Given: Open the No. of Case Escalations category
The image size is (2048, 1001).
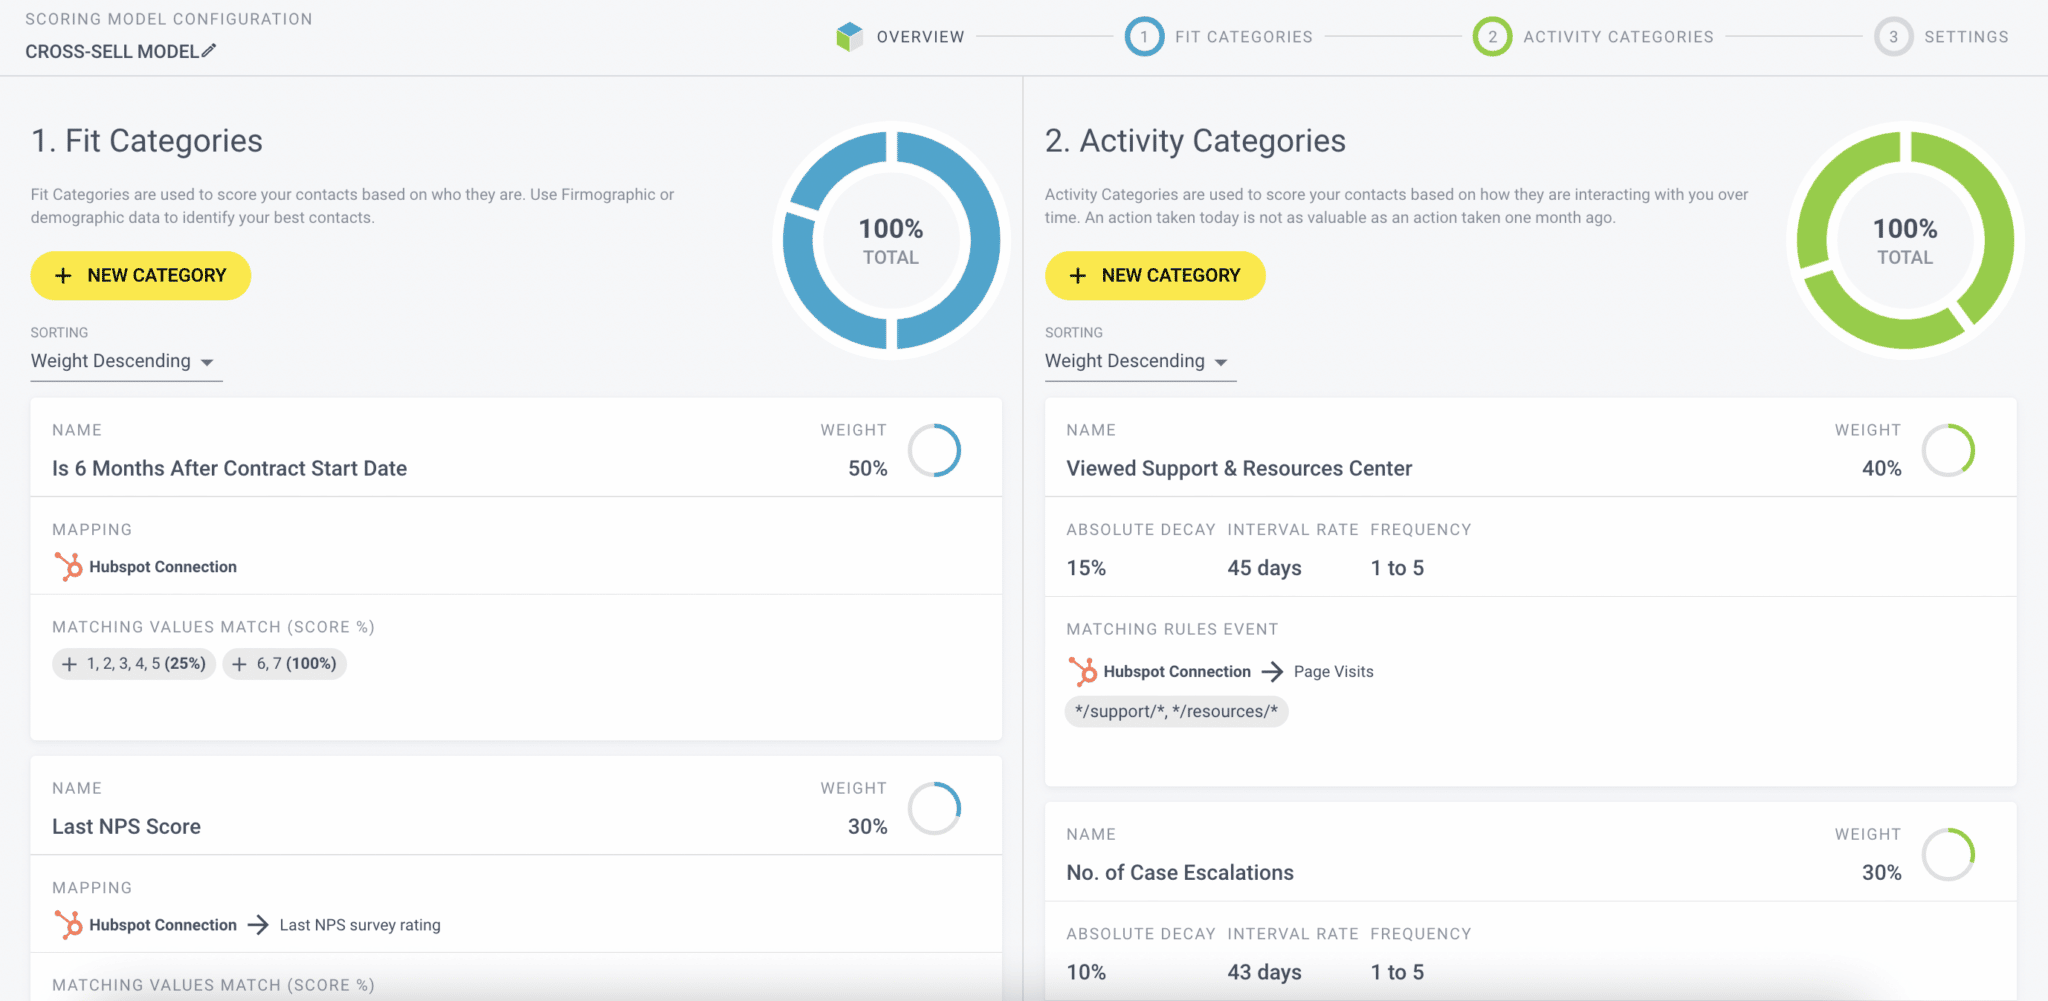Looking at the screenshot, I should pos(1180,873).
